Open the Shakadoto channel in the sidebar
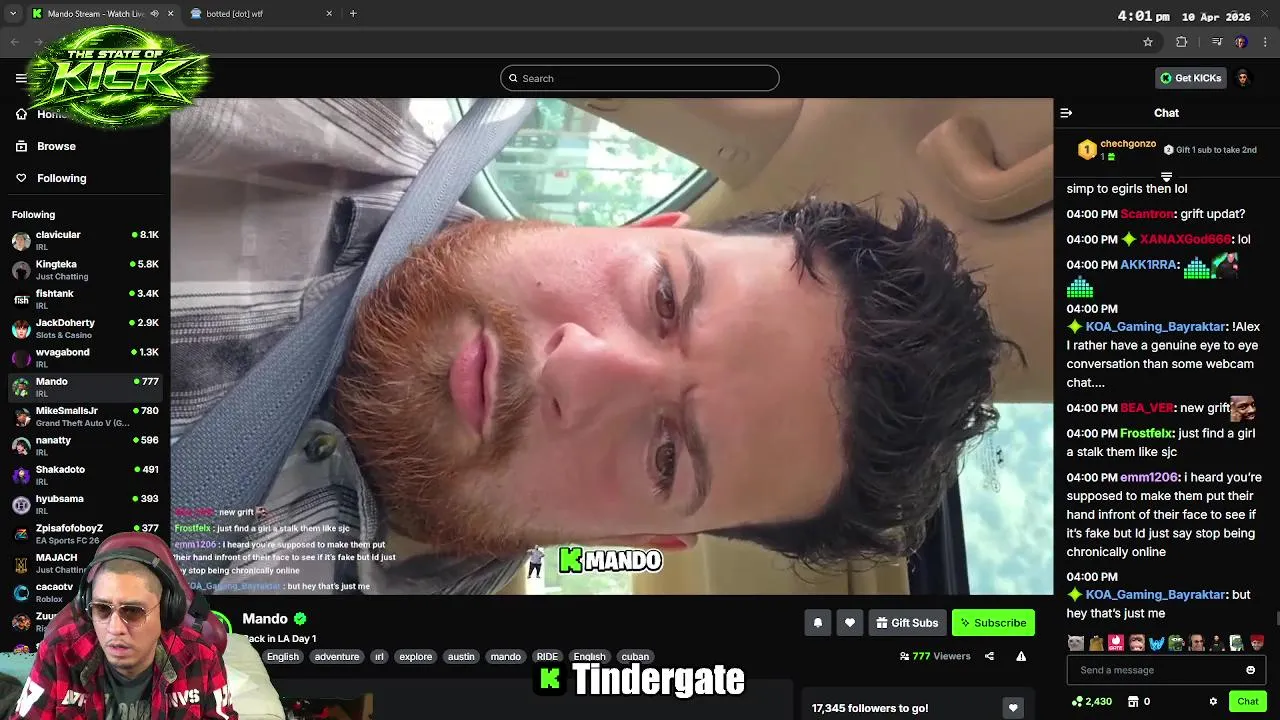This screenshot has width=1280, height=720. [x=85, y=475]
